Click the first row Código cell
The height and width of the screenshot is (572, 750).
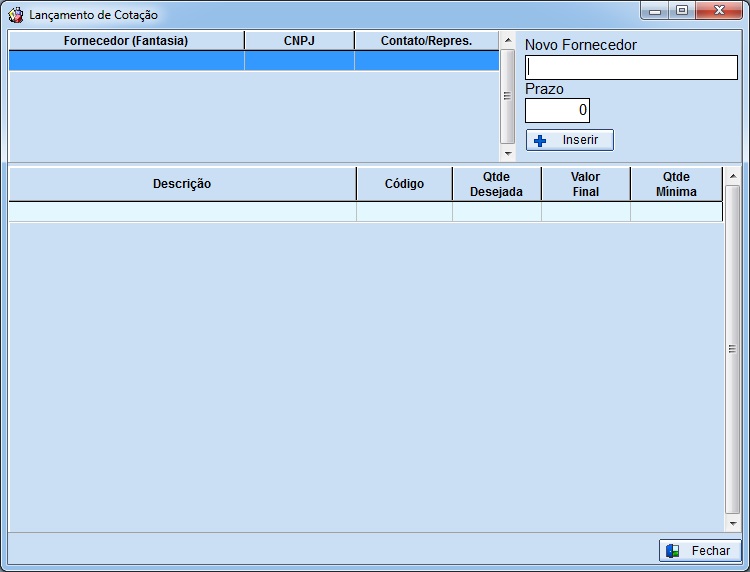pyautogui.click(x=404, y=212)
